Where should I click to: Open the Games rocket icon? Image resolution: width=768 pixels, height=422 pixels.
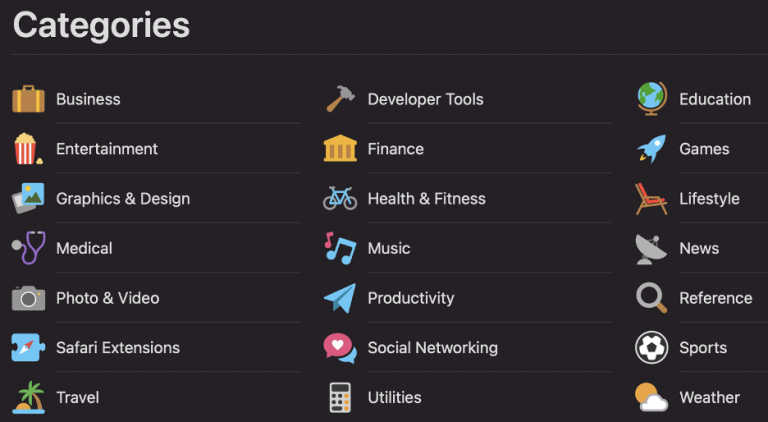tap(652, 148)
